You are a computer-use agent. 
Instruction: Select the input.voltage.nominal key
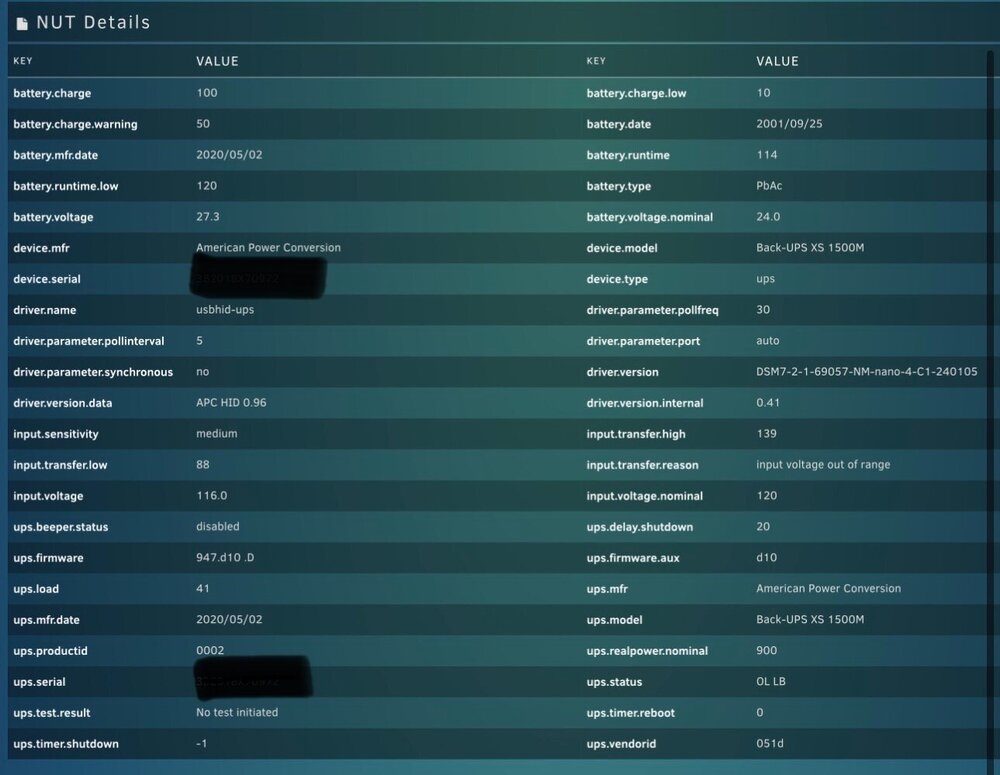(x=645, y=496)
